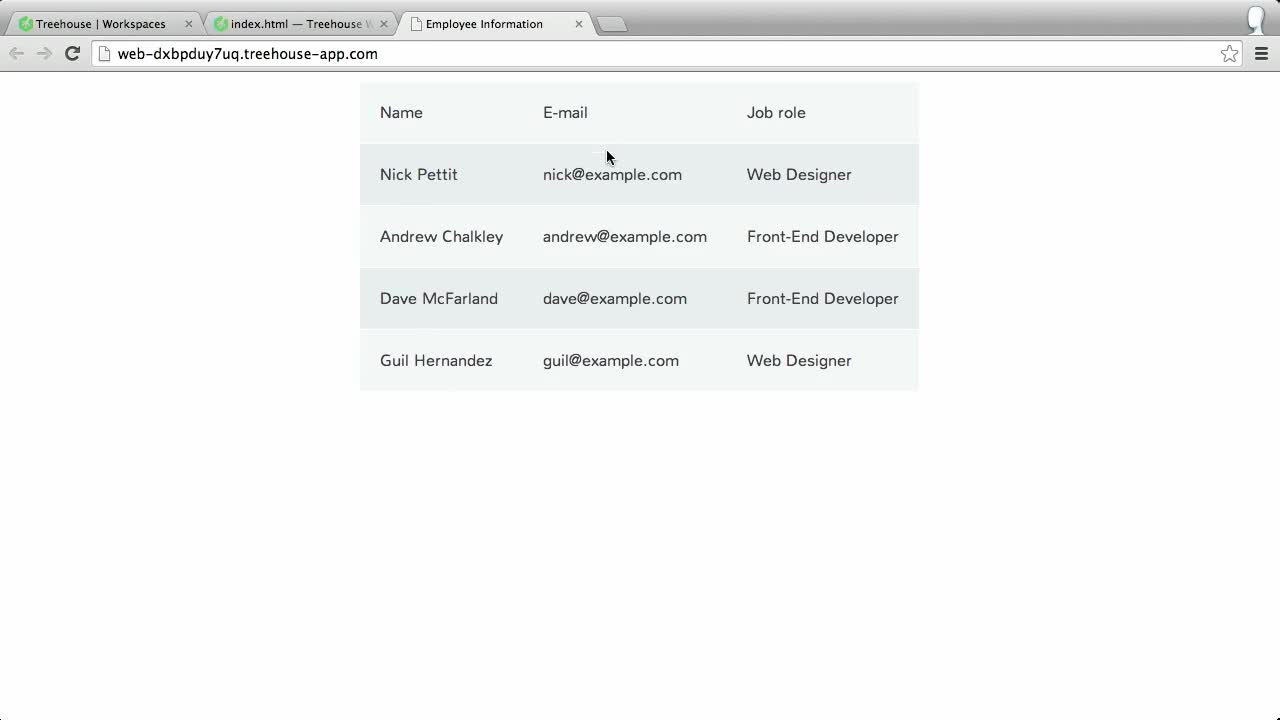Close the Treehouse | Workspaces tab

coord(188,24)
